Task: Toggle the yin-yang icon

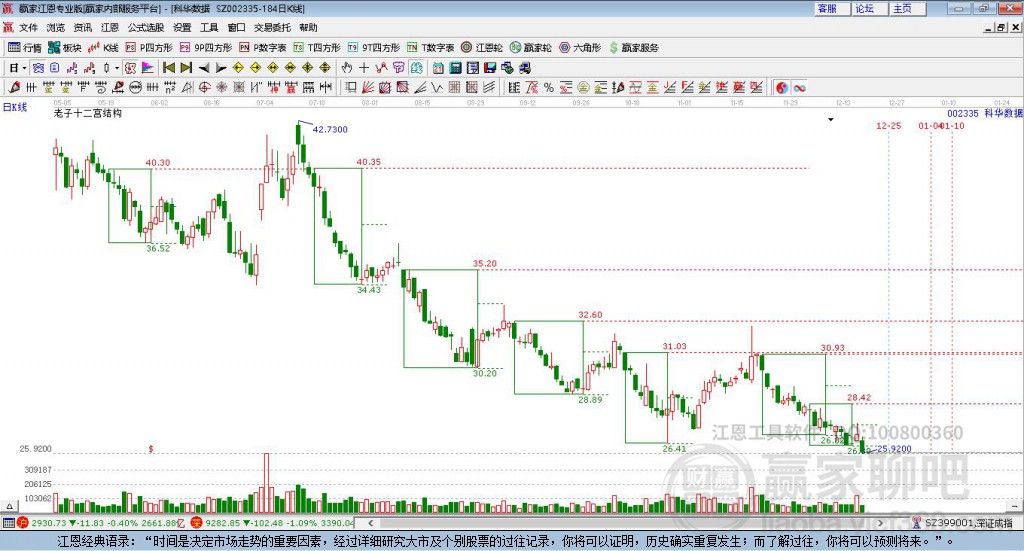Action: (x=782, y=87)
